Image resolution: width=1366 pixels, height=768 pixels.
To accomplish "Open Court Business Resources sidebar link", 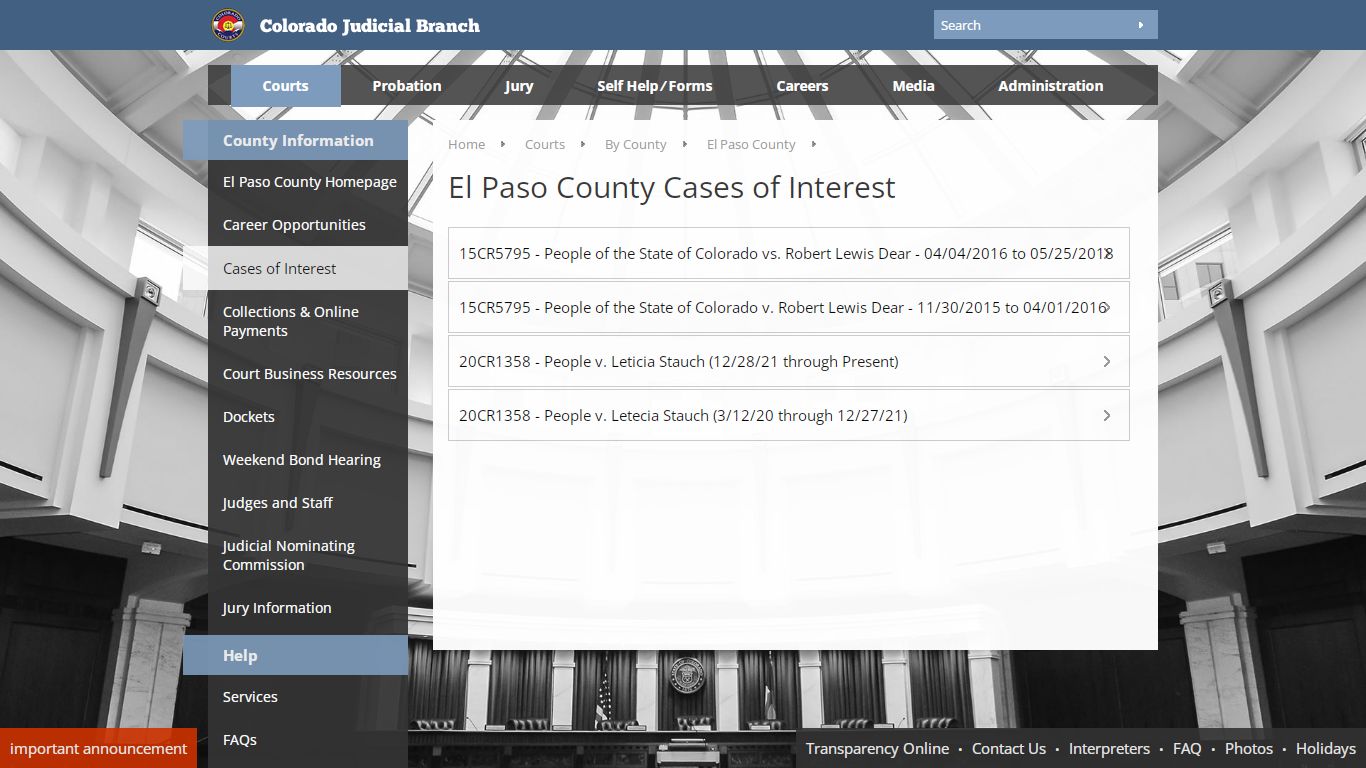I will click(x=308, y=374).
